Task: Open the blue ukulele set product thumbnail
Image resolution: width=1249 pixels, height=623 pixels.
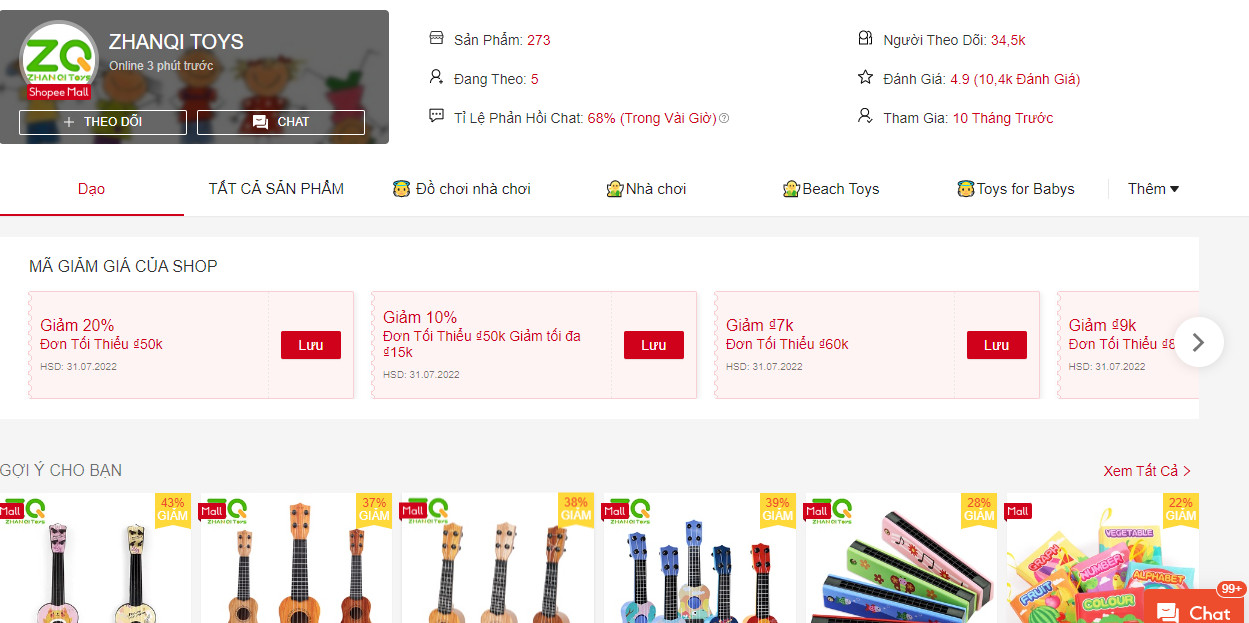Action: click(x=699, y=558)
